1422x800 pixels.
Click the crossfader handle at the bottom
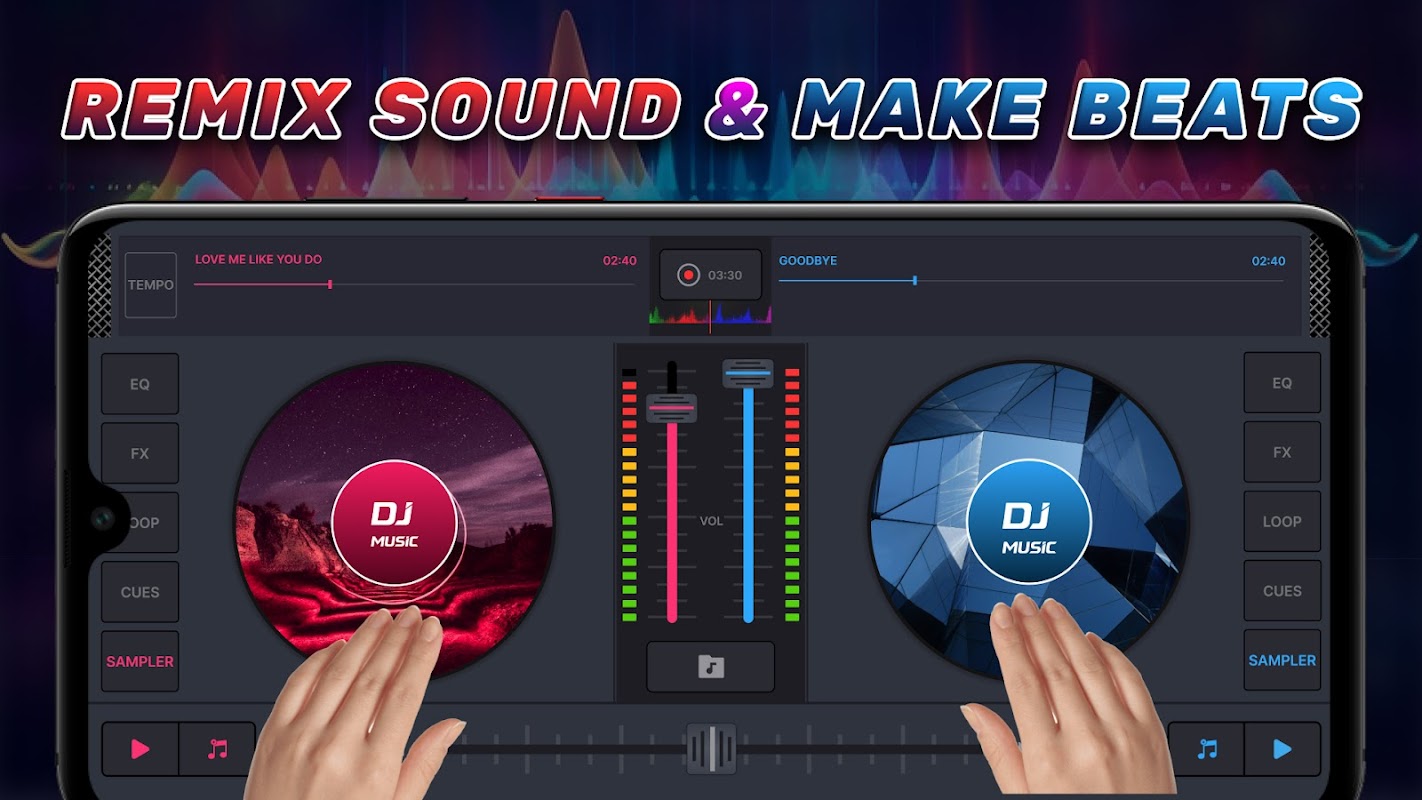711,749
